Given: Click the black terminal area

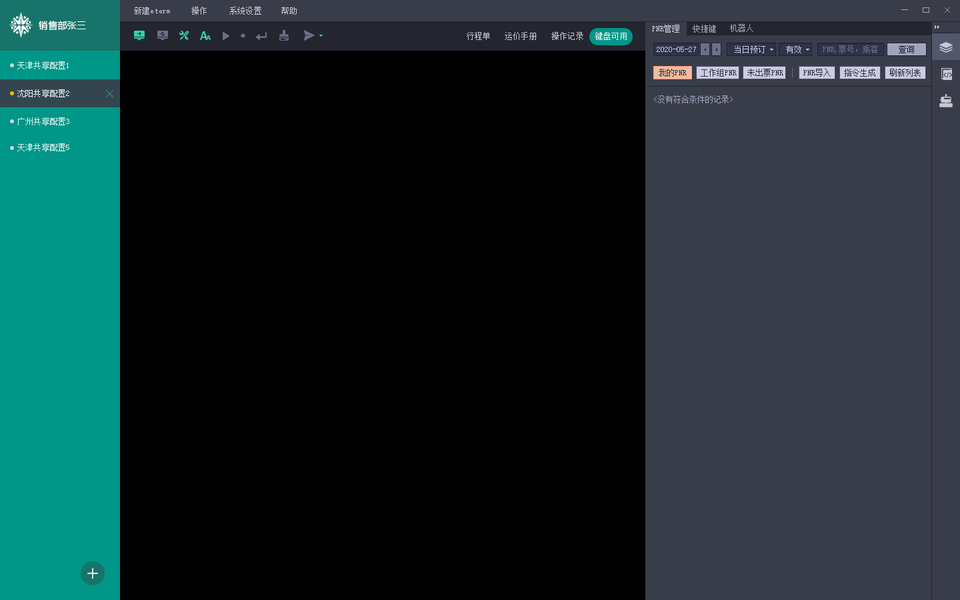Looking at the screenshot, I should pos(383,325).
